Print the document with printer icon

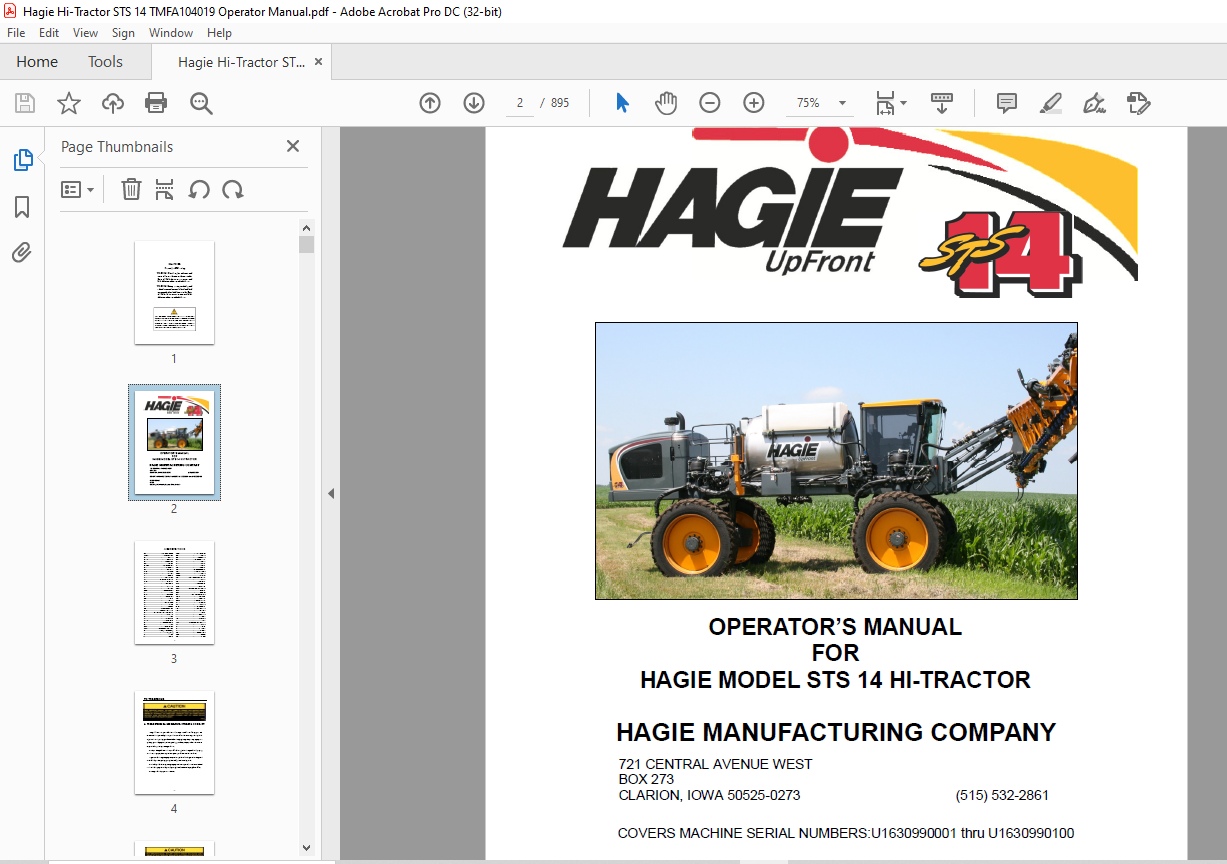click(156, 103)
